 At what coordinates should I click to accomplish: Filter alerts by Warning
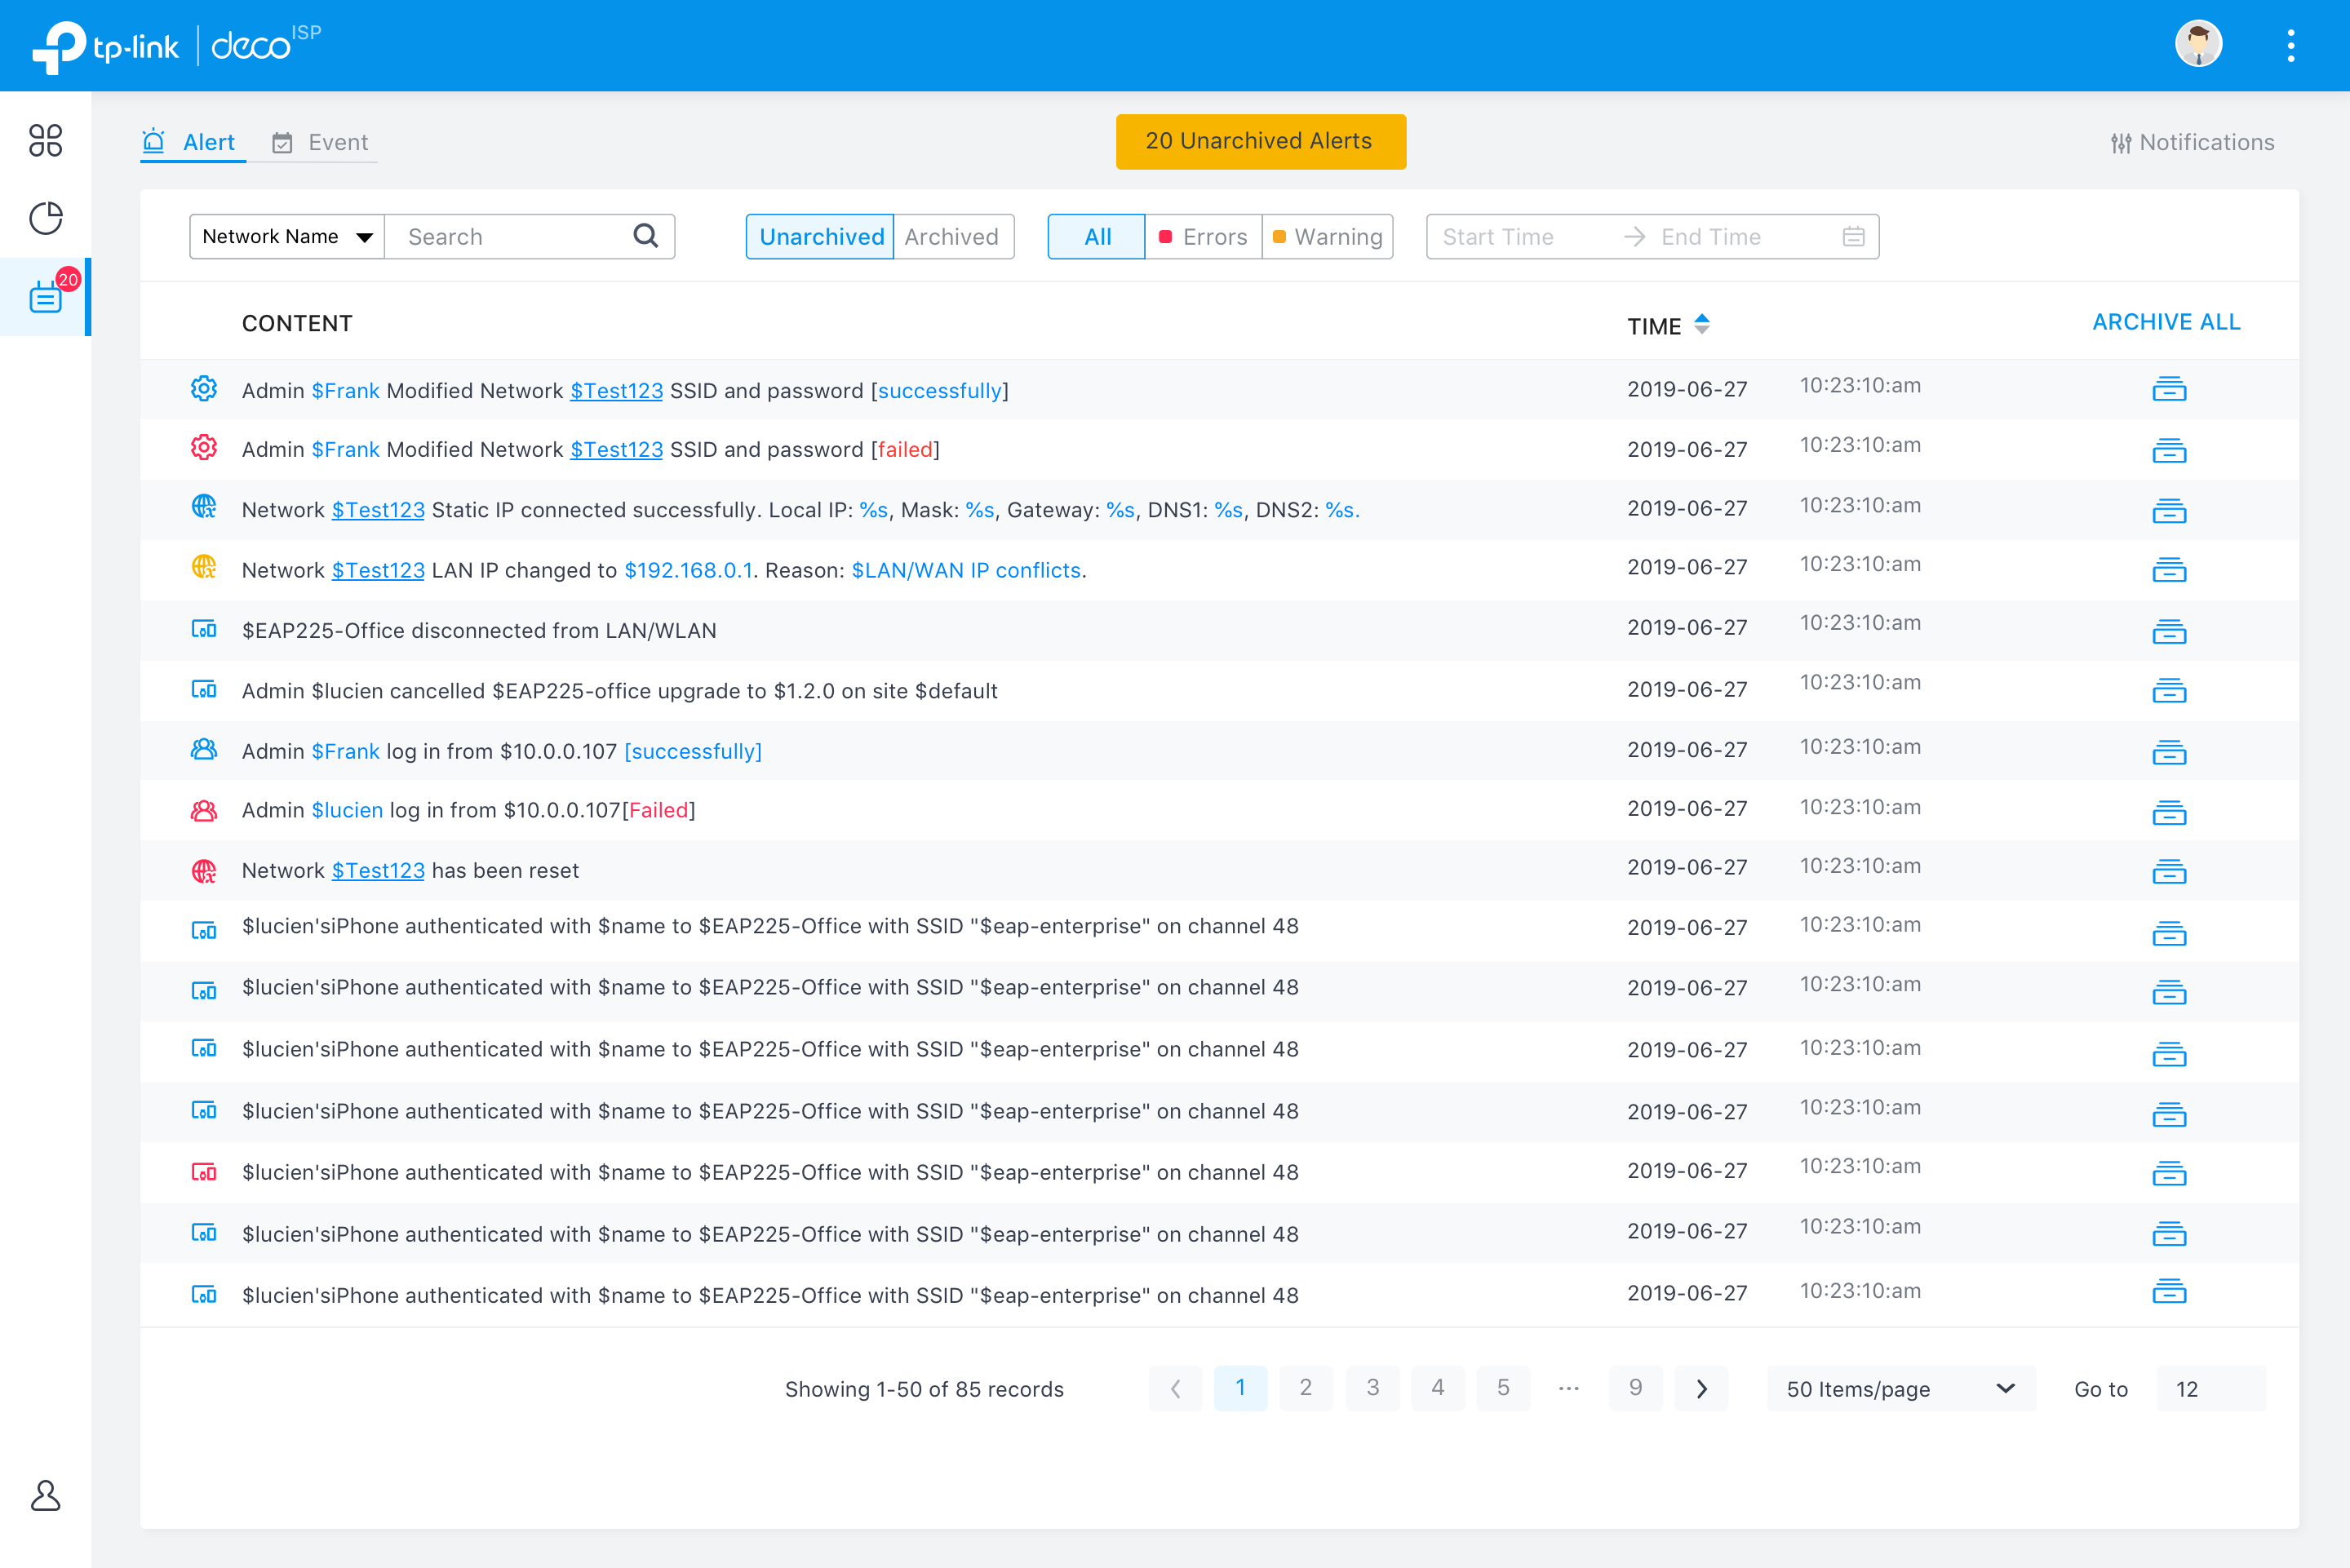point(1327,237)
